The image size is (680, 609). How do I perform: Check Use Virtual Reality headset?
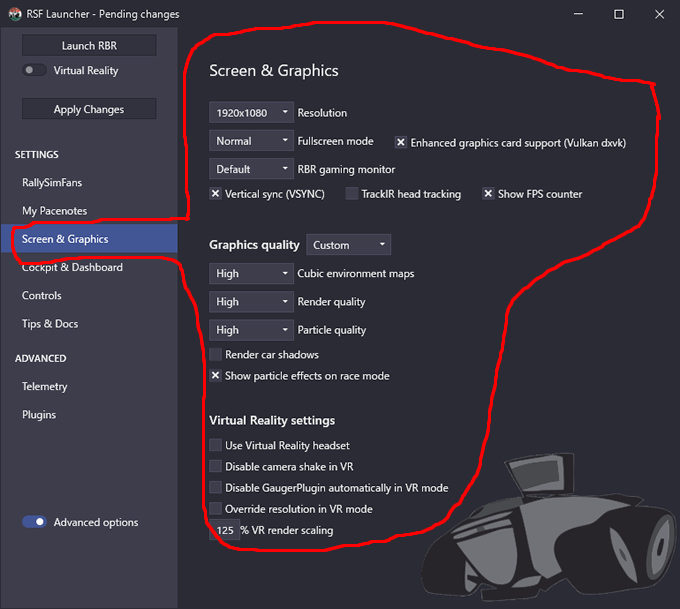click(x=215, y=445)
